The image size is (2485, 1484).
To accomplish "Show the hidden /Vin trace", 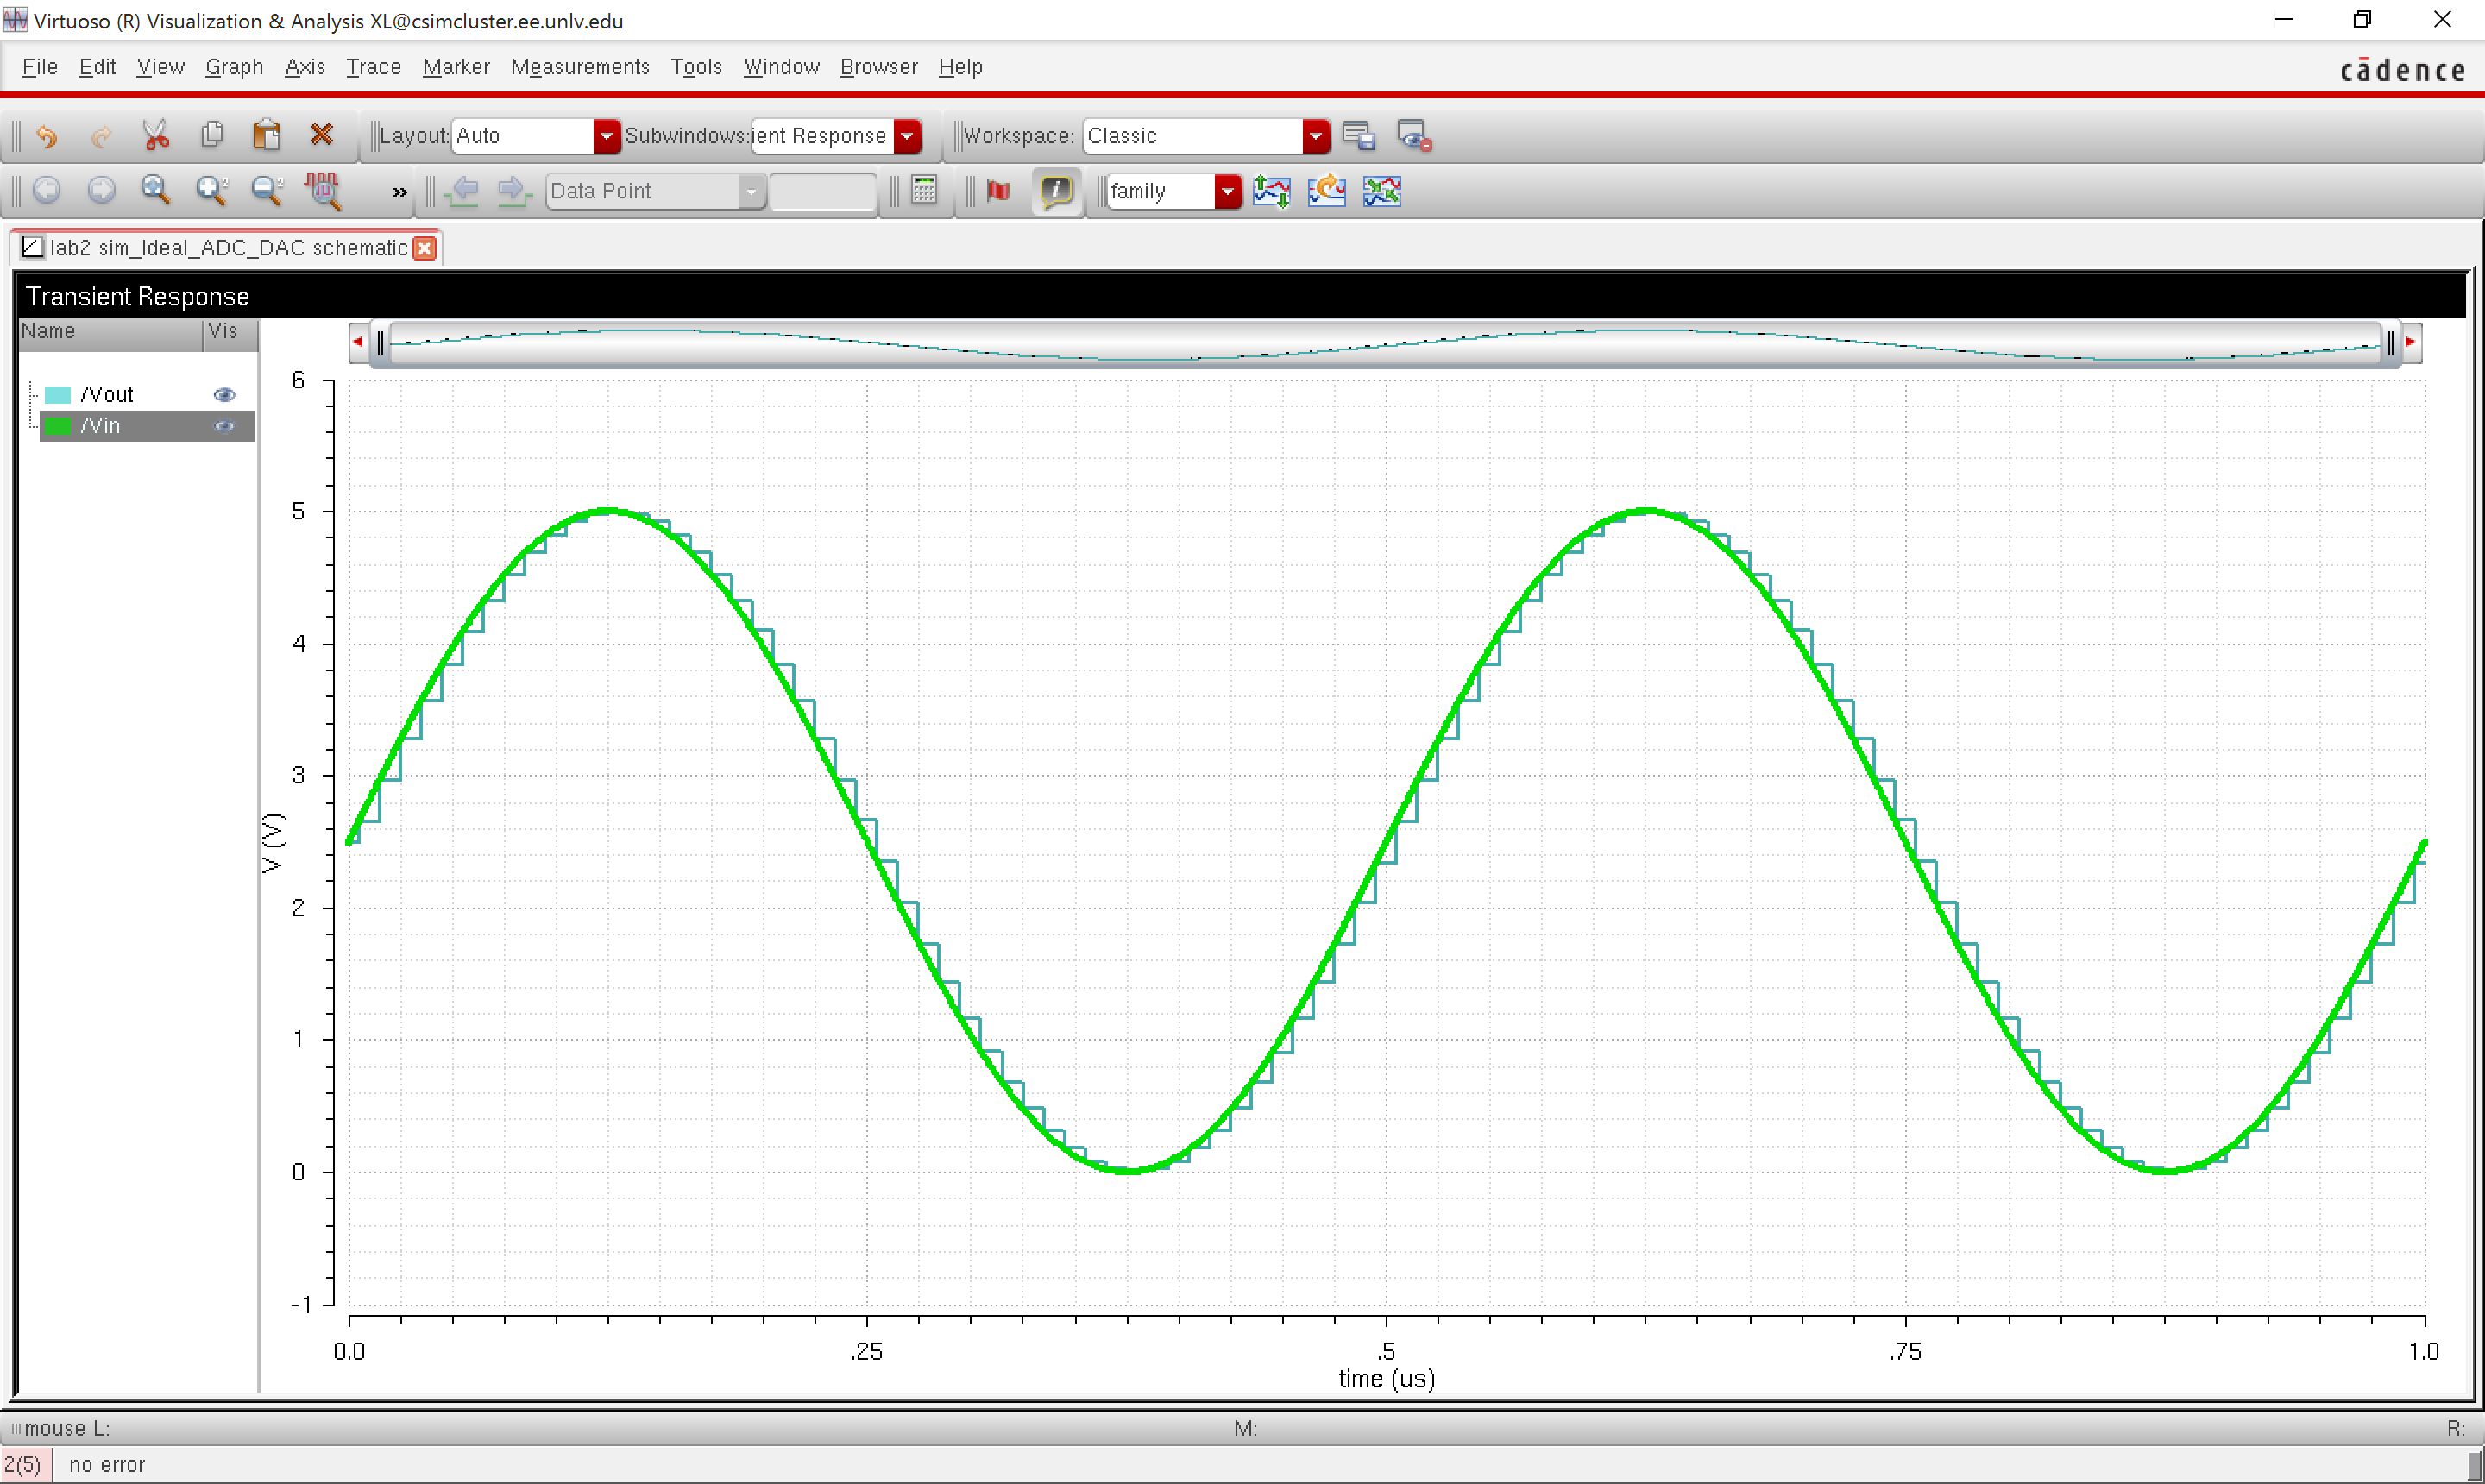I will tap(224, 426).
